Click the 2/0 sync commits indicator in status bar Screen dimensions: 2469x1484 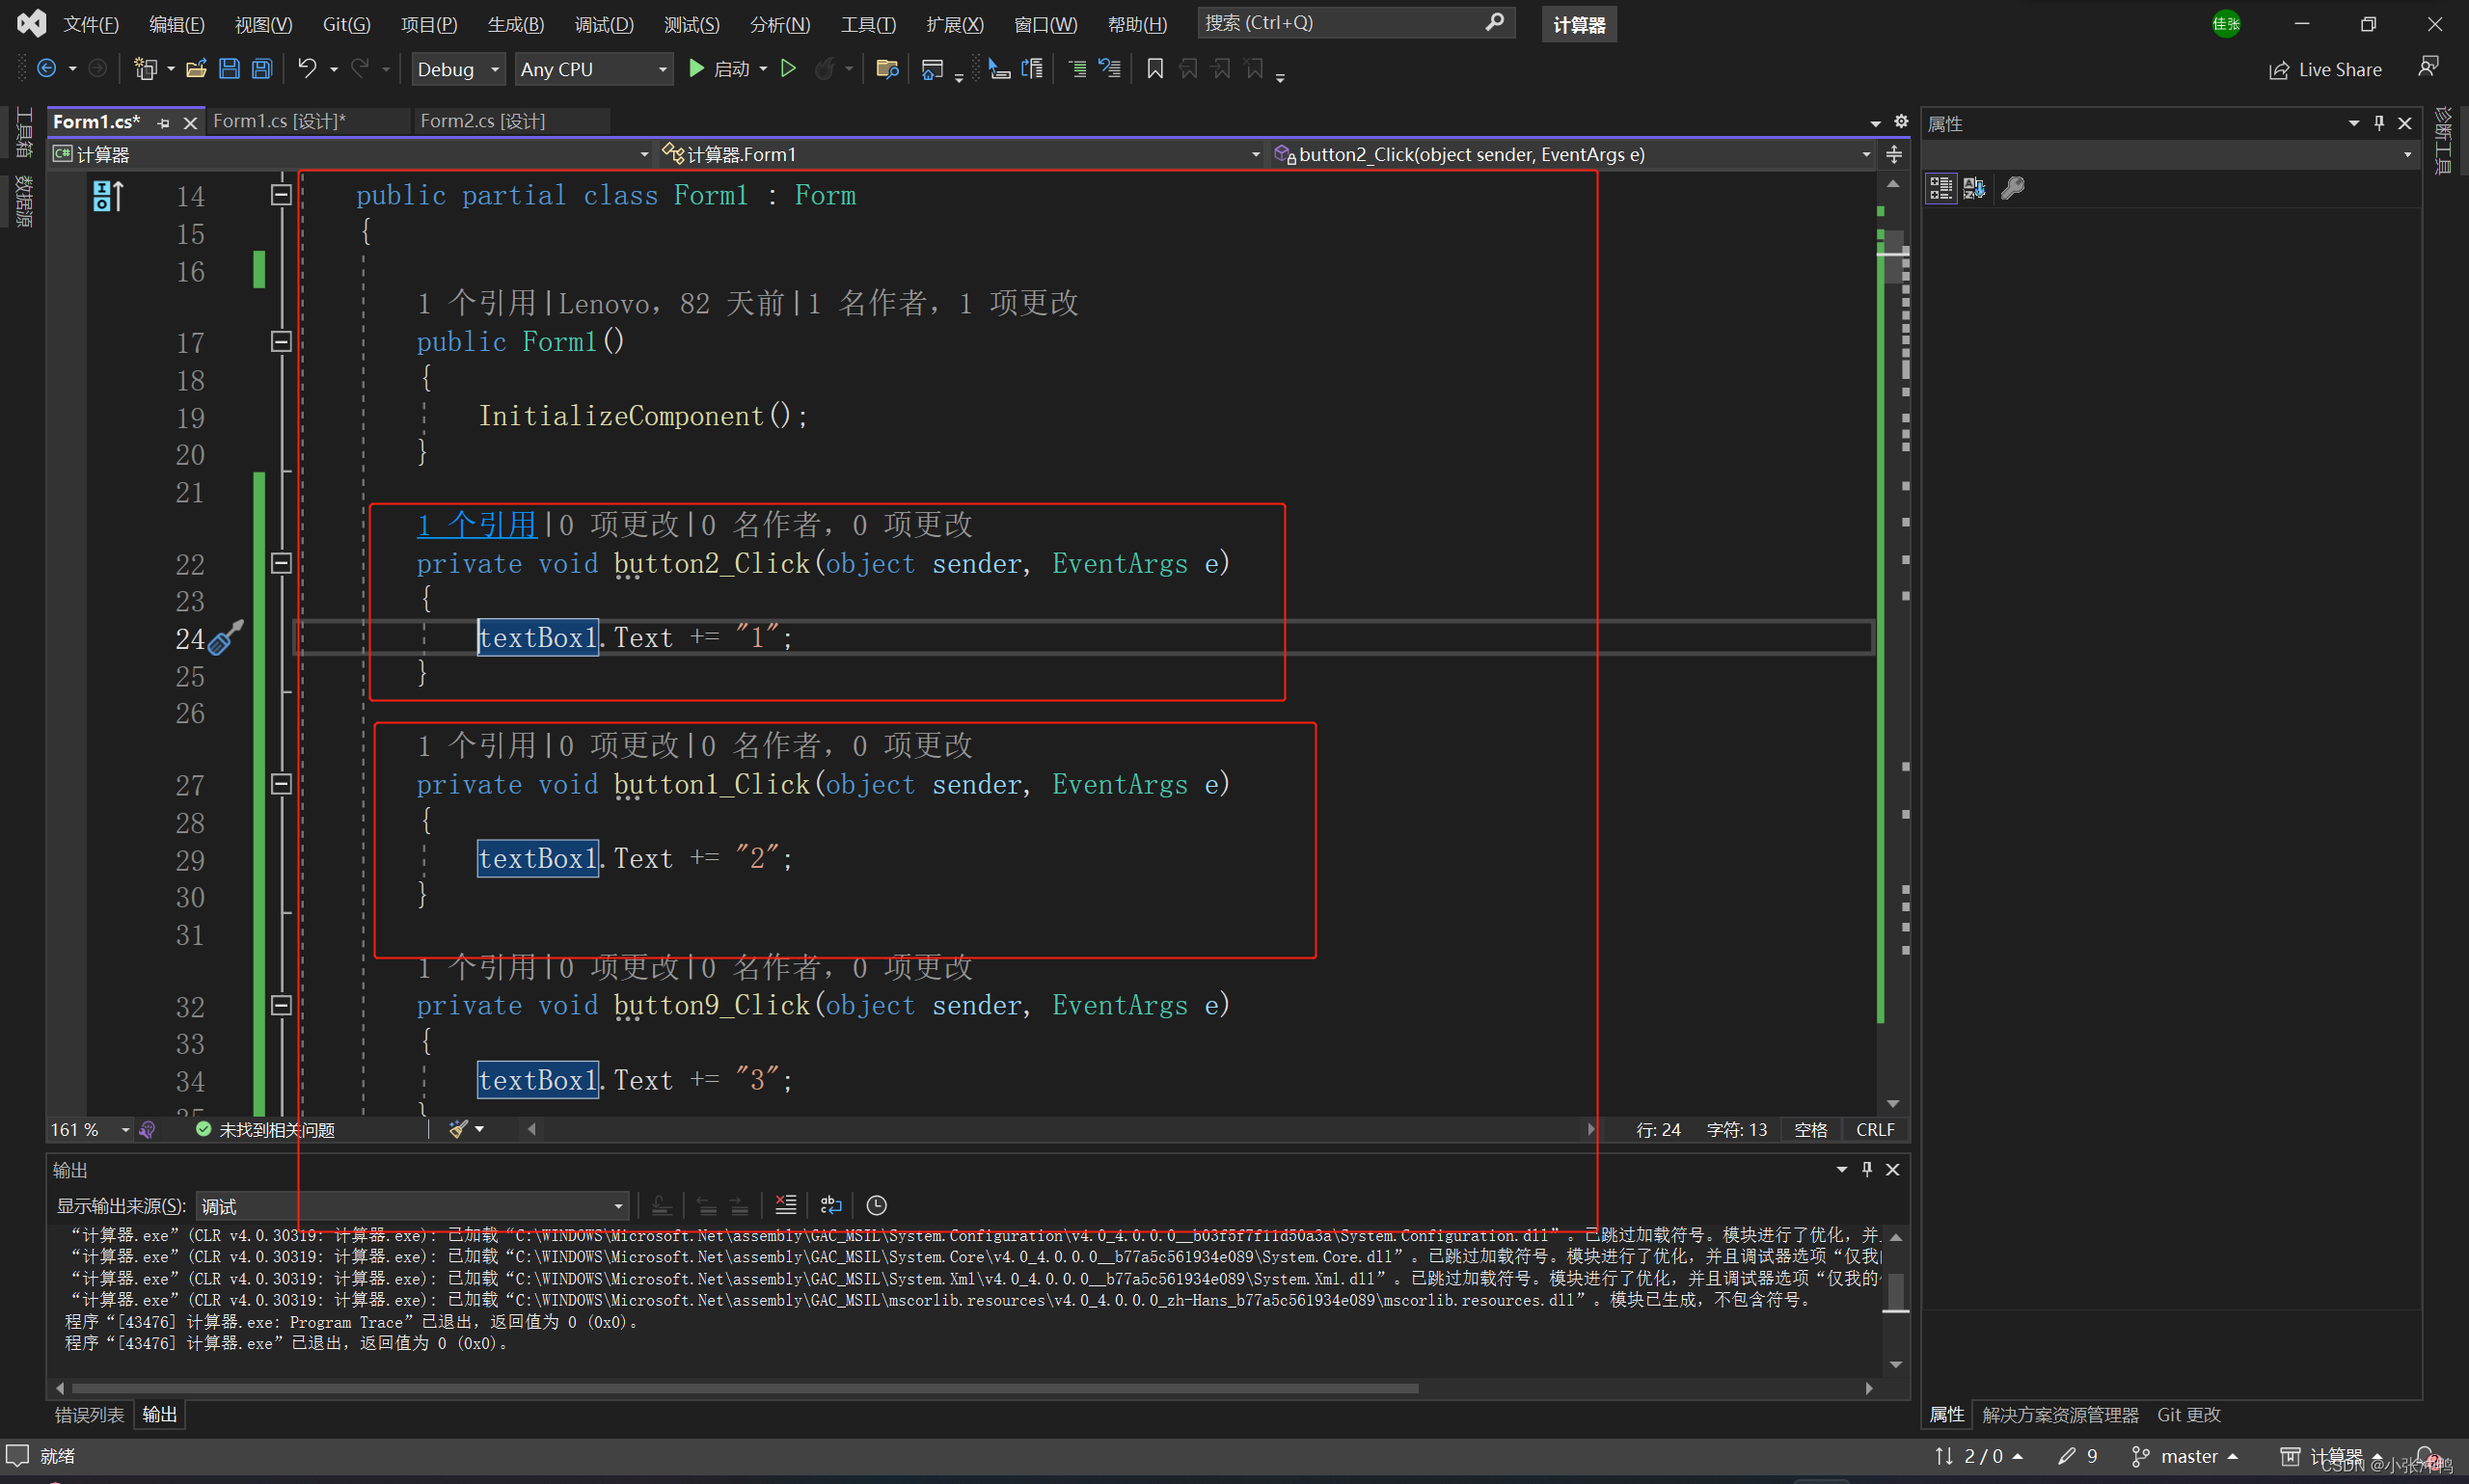click(1978, 1456)
